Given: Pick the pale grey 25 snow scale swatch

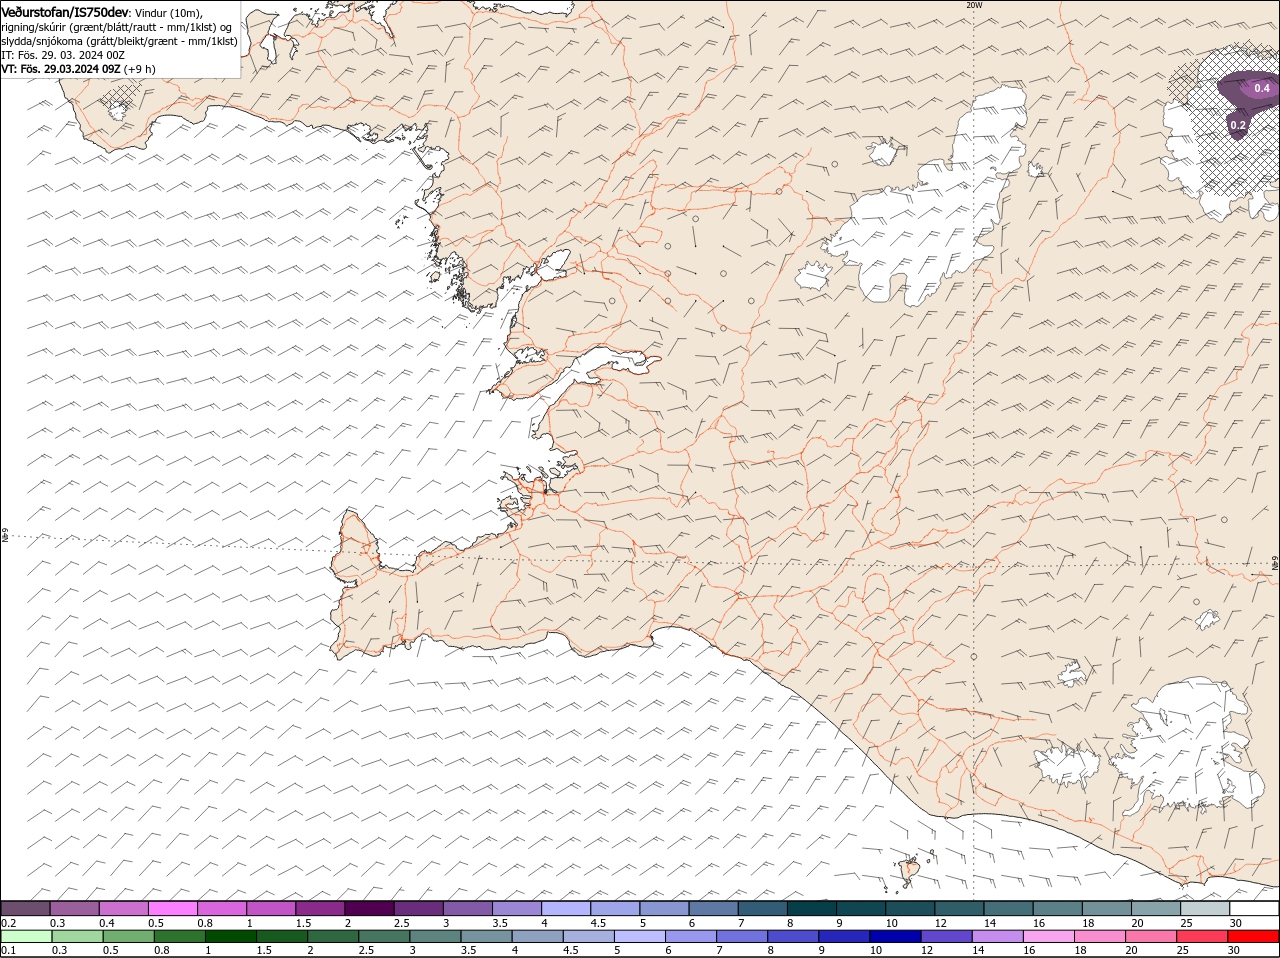Looking at the screenshot, I should pos(1206,908).
